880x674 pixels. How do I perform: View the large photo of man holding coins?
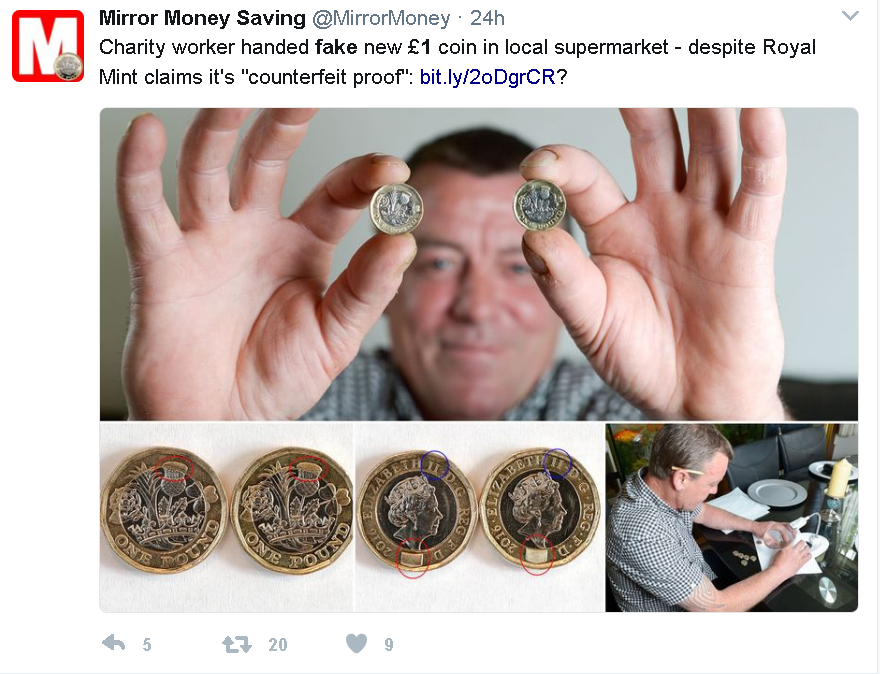(479, 264)
